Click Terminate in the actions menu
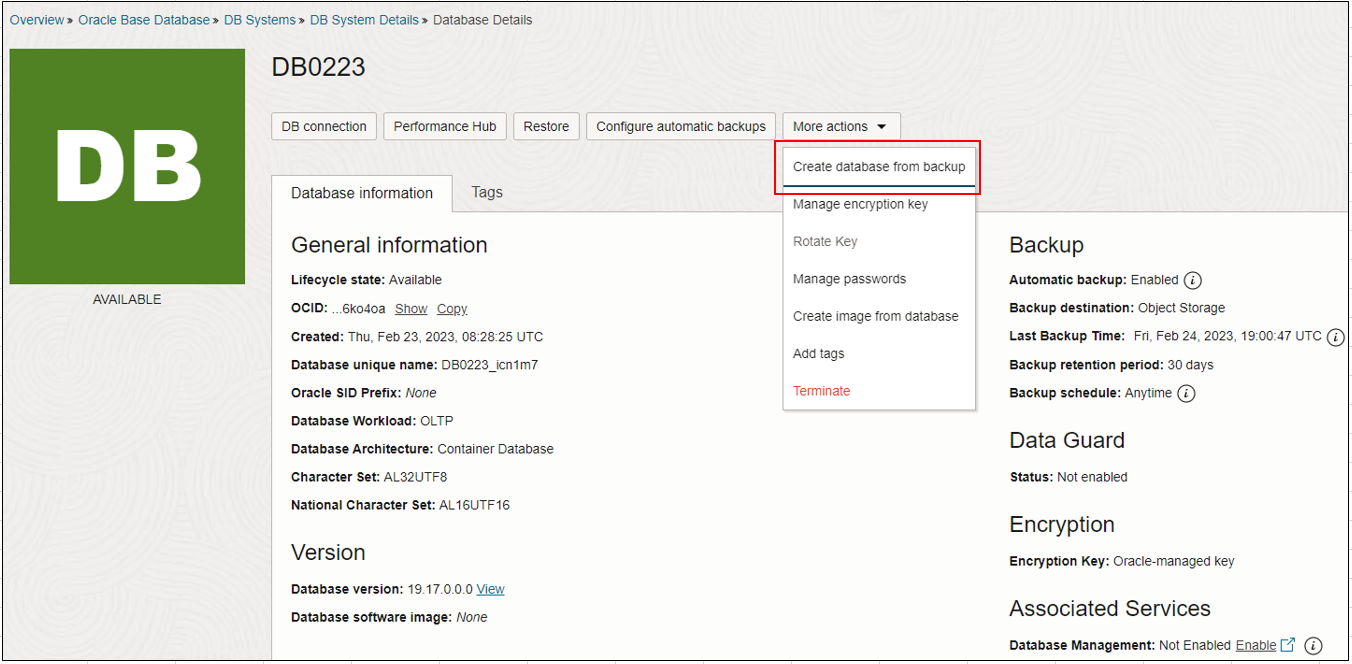 [821, 391]
